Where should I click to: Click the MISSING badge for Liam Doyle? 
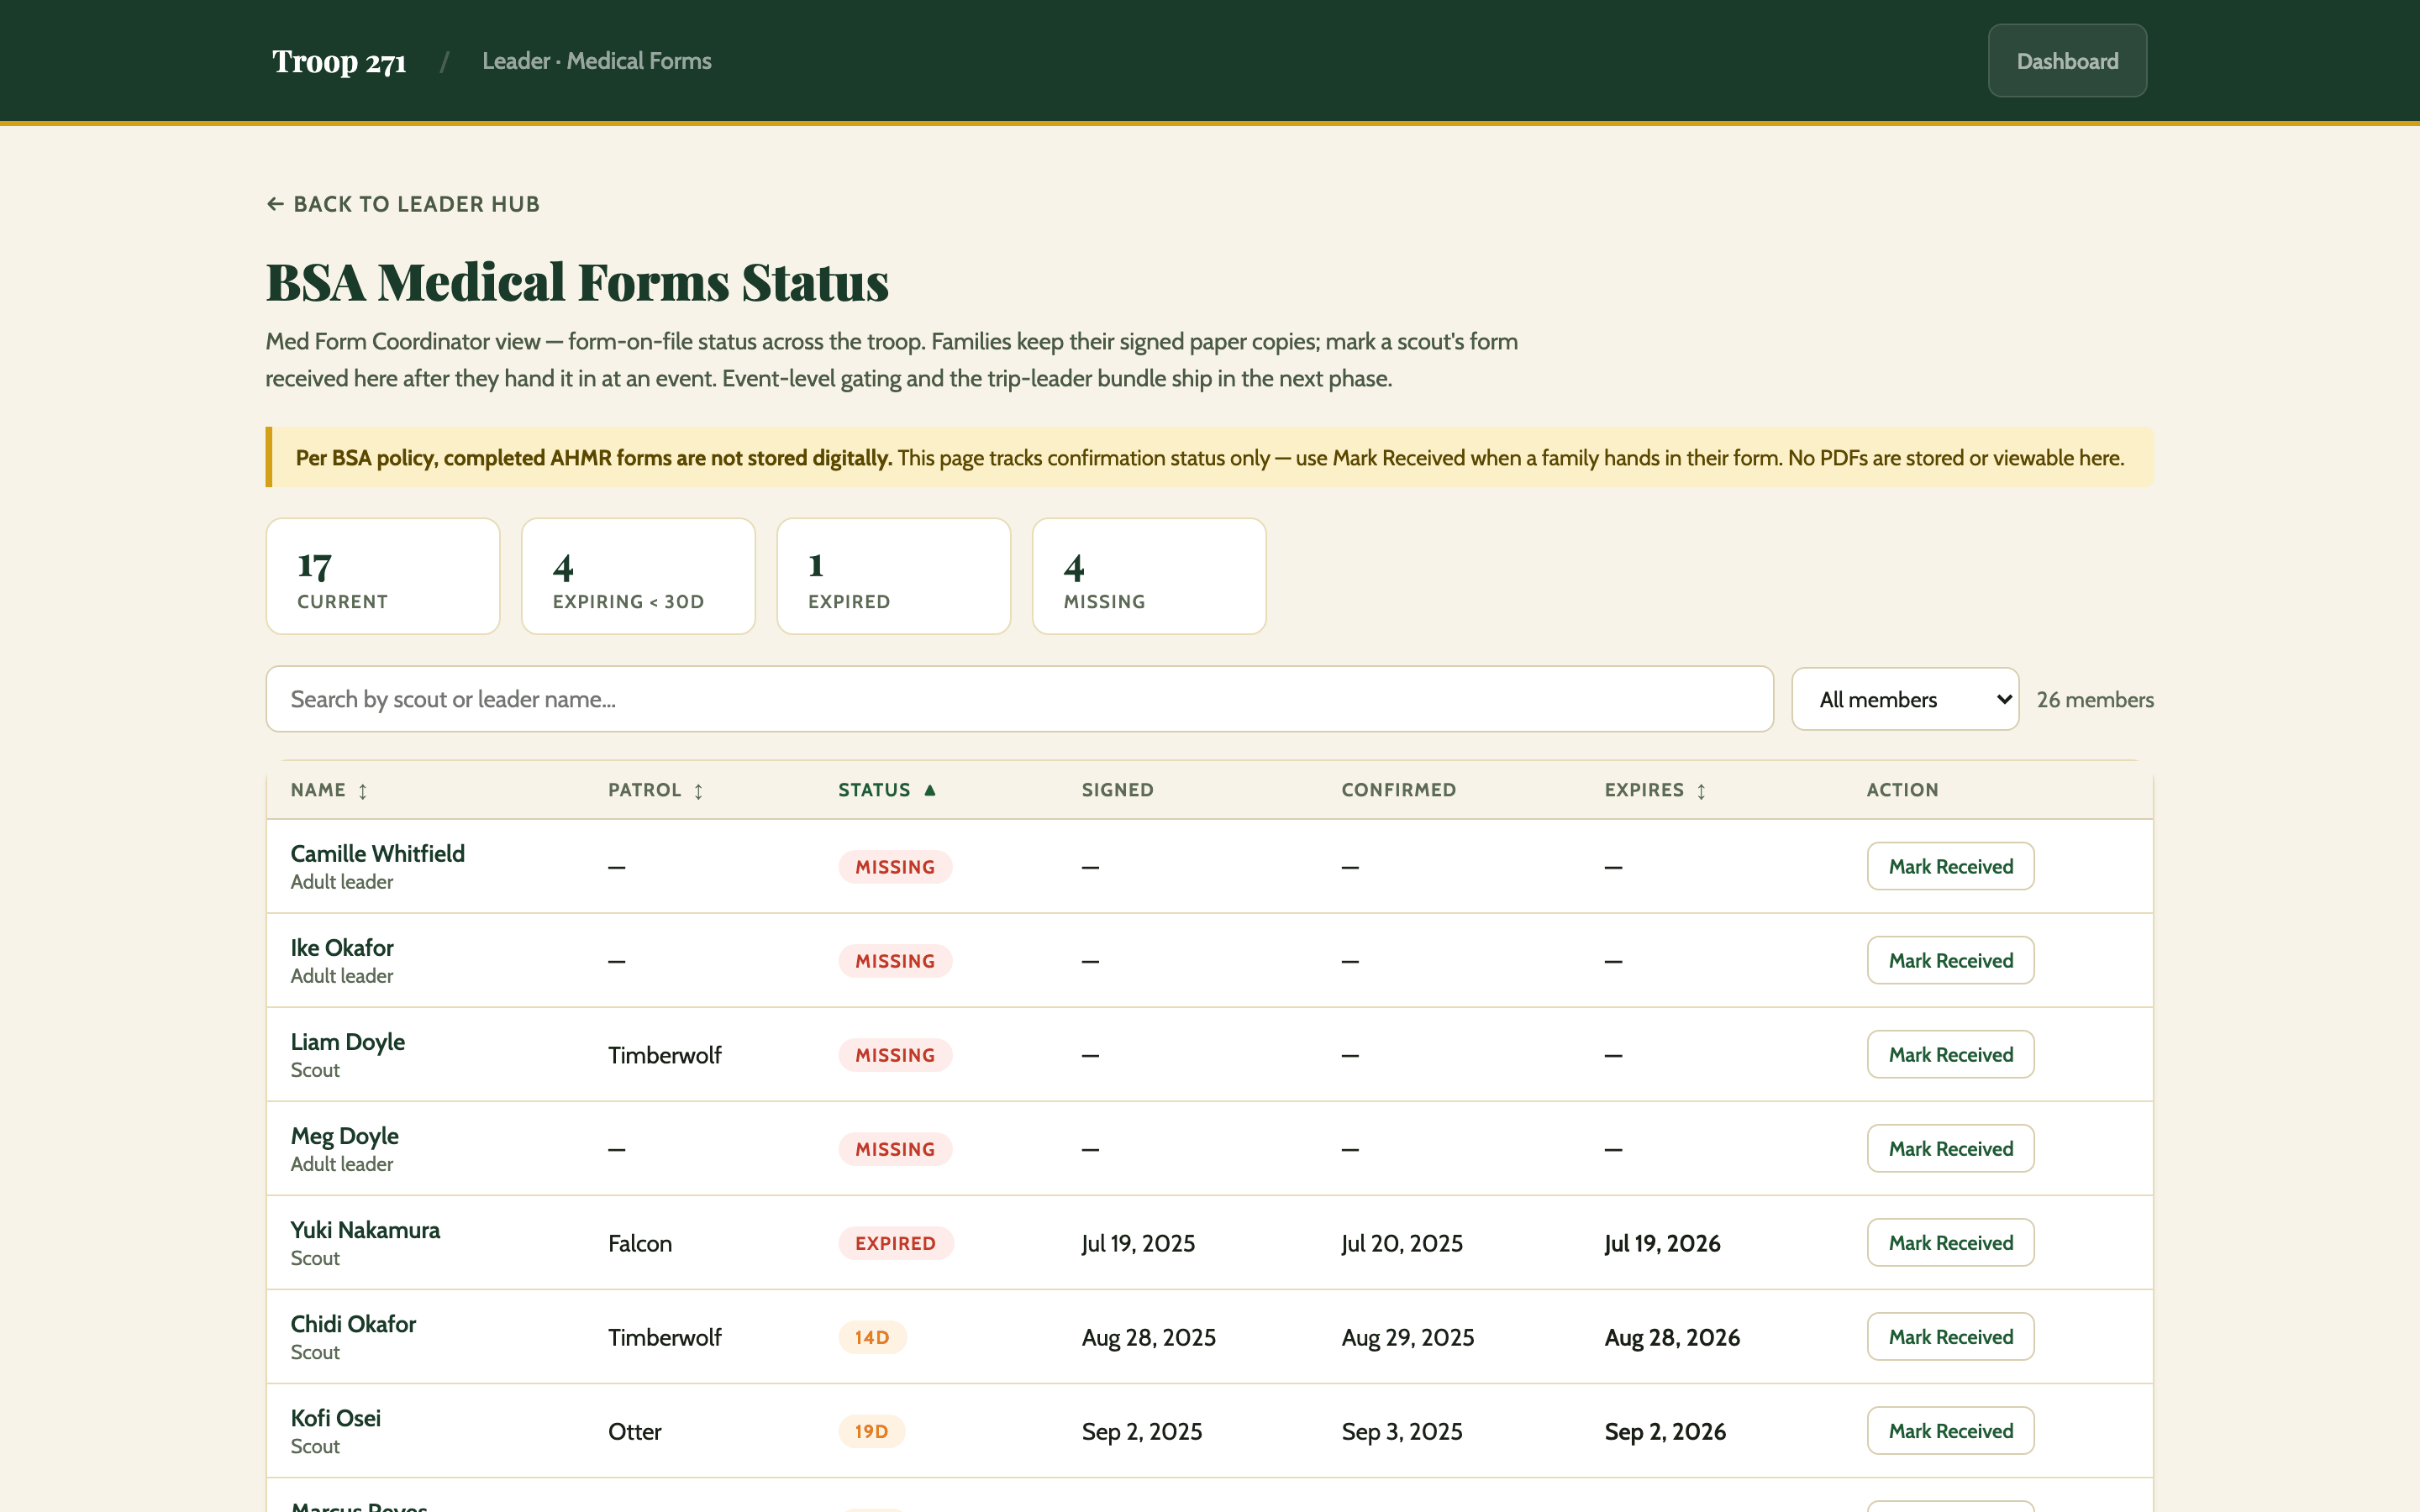click(x=895, y=1055)
